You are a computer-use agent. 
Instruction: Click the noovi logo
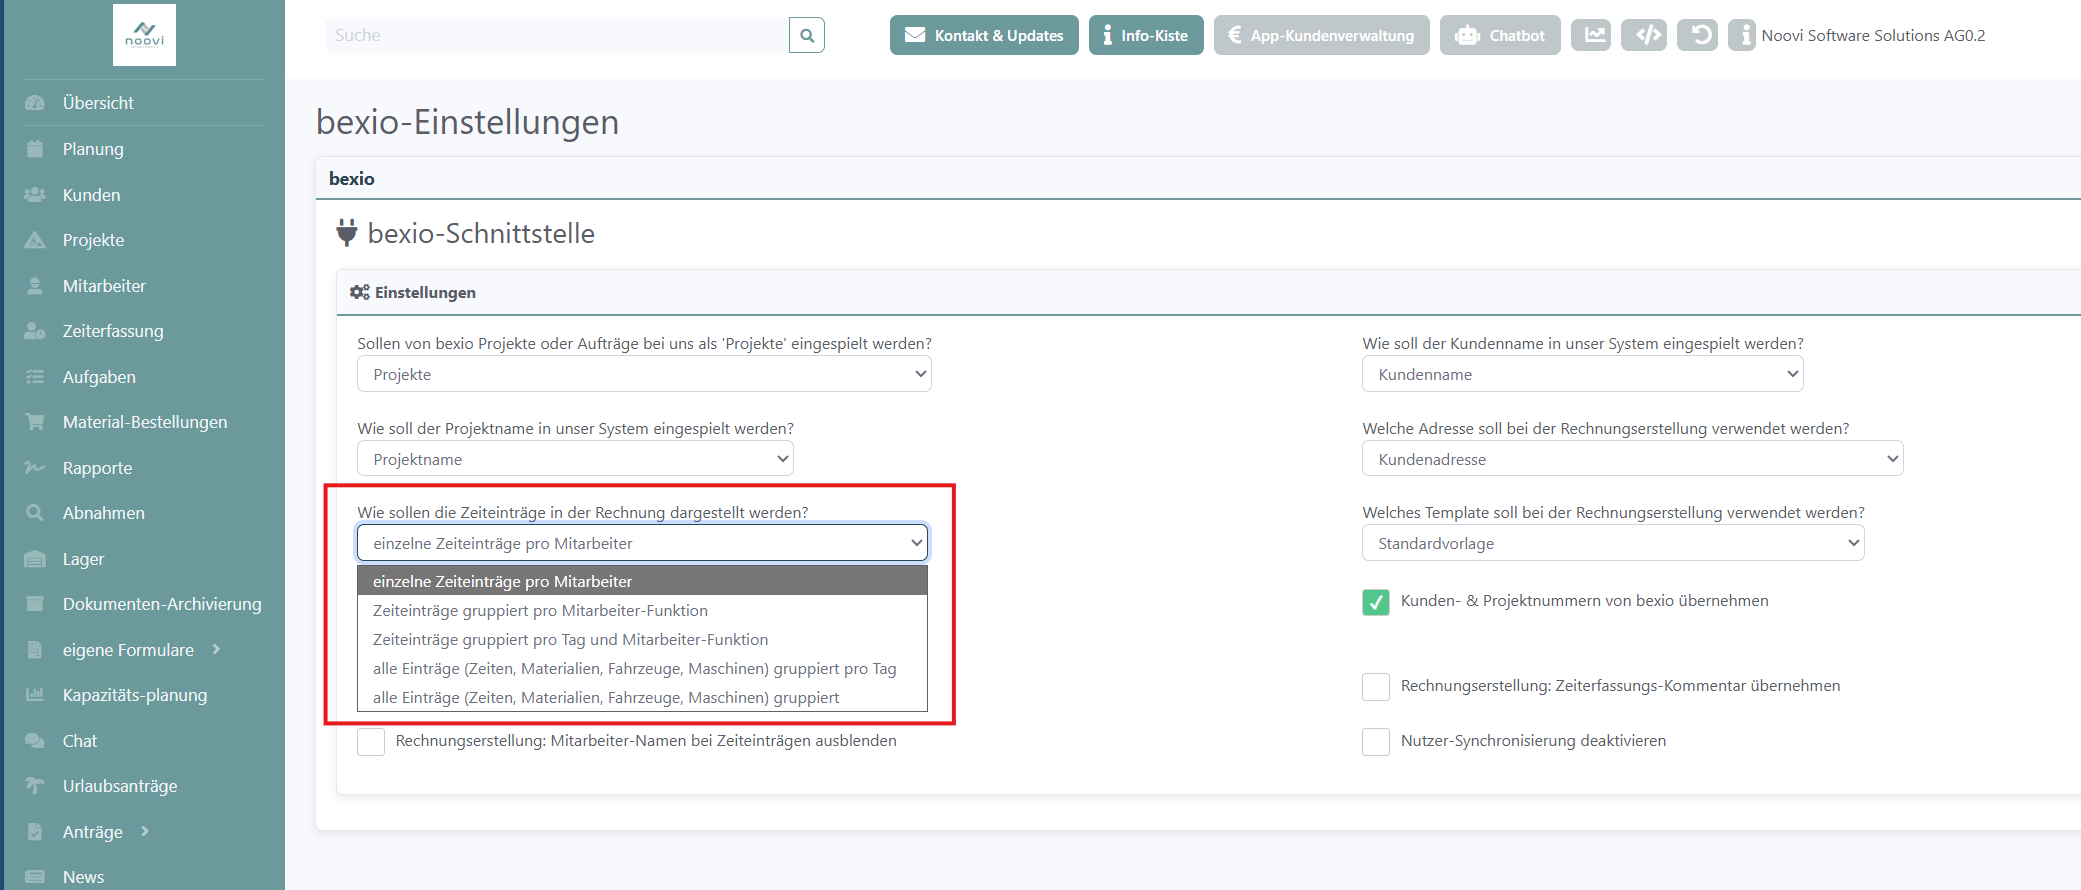point(144,35)
